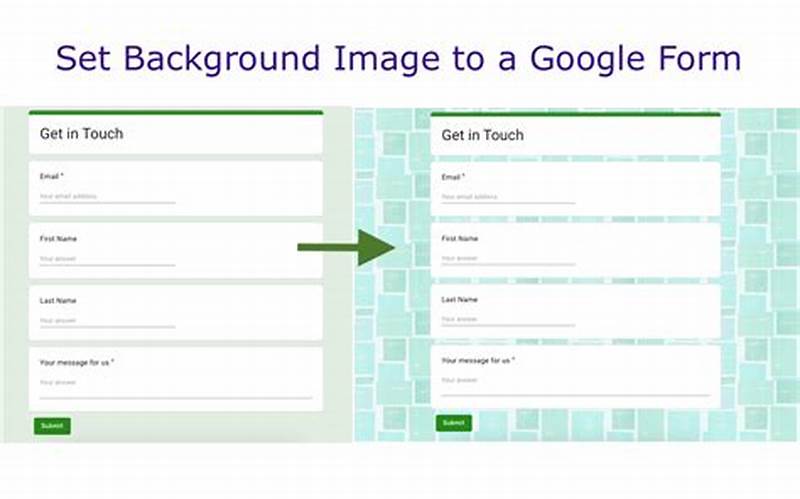
Task: Click the 'Email *' label in the left form
Action: (52, 177)
